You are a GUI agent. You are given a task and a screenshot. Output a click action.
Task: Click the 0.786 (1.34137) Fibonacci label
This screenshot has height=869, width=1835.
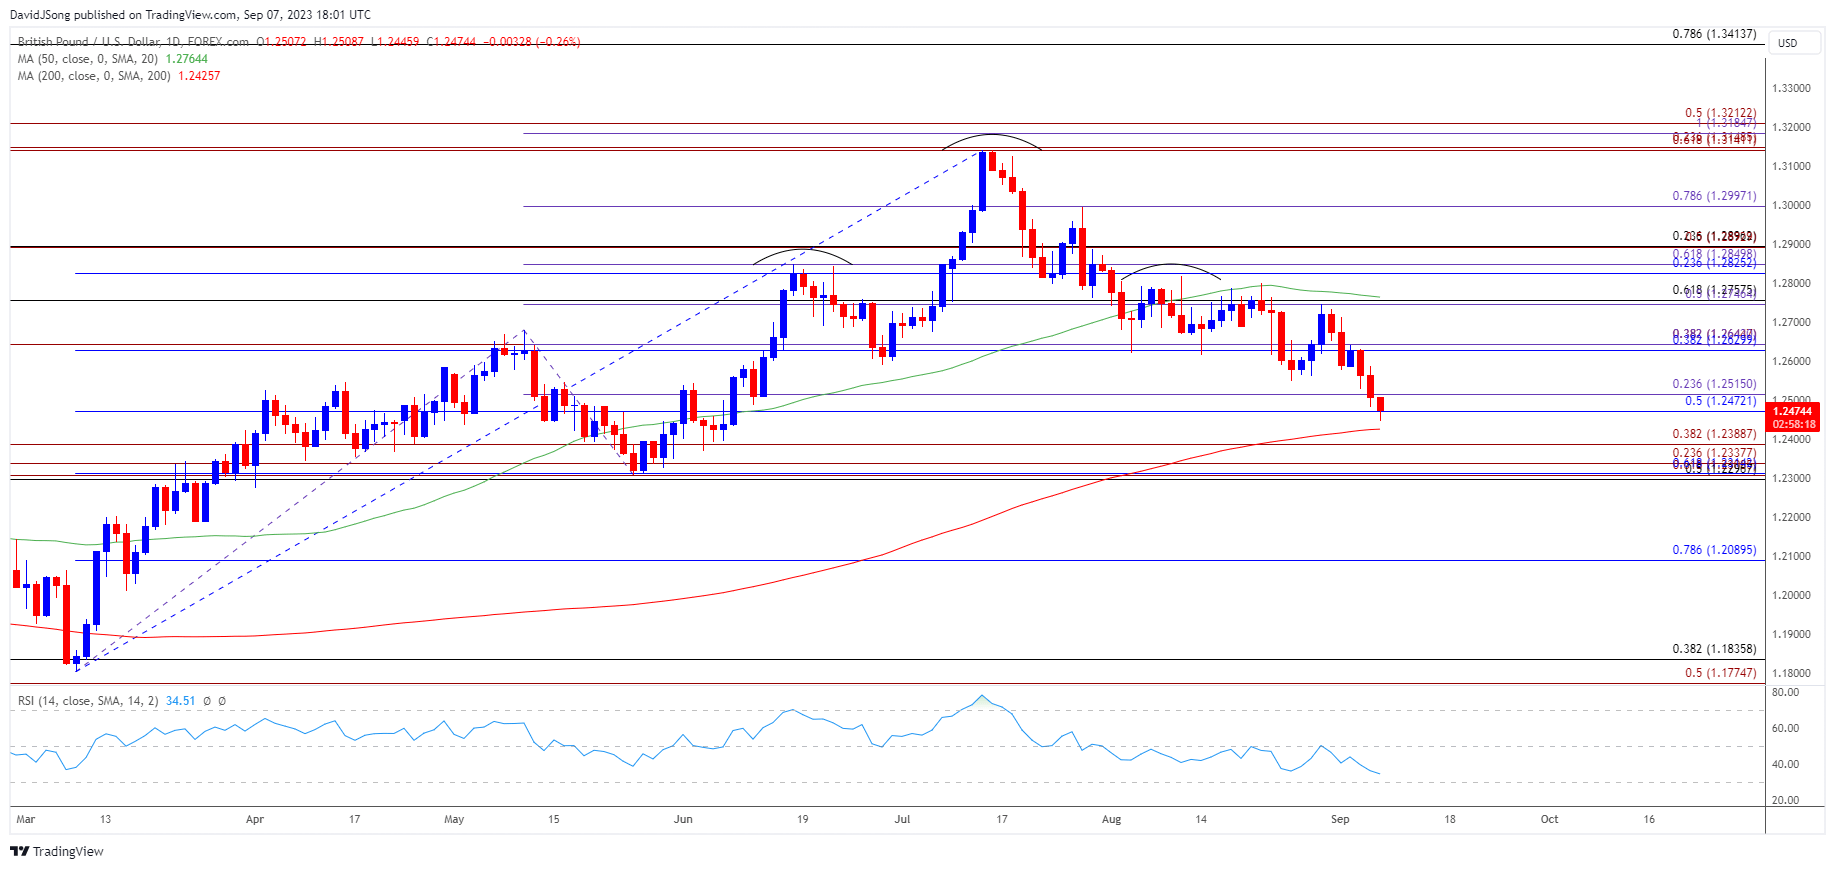click(1714, 34)
